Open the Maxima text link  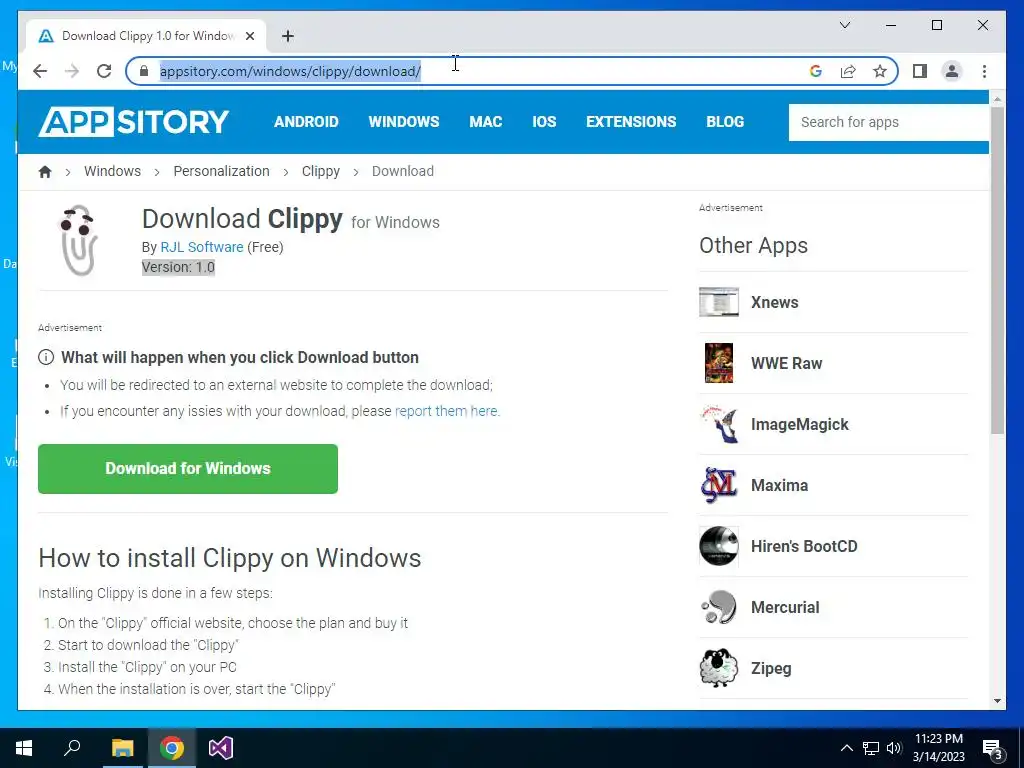pyautogui.click(x=779, y=485)
